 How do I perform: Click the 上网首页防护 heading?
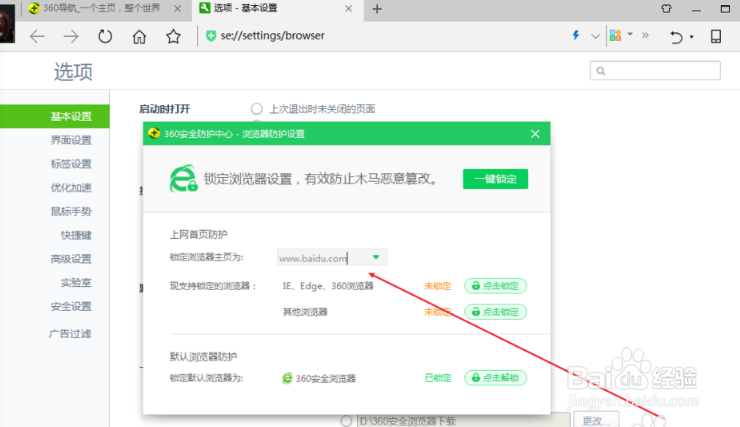199,234
